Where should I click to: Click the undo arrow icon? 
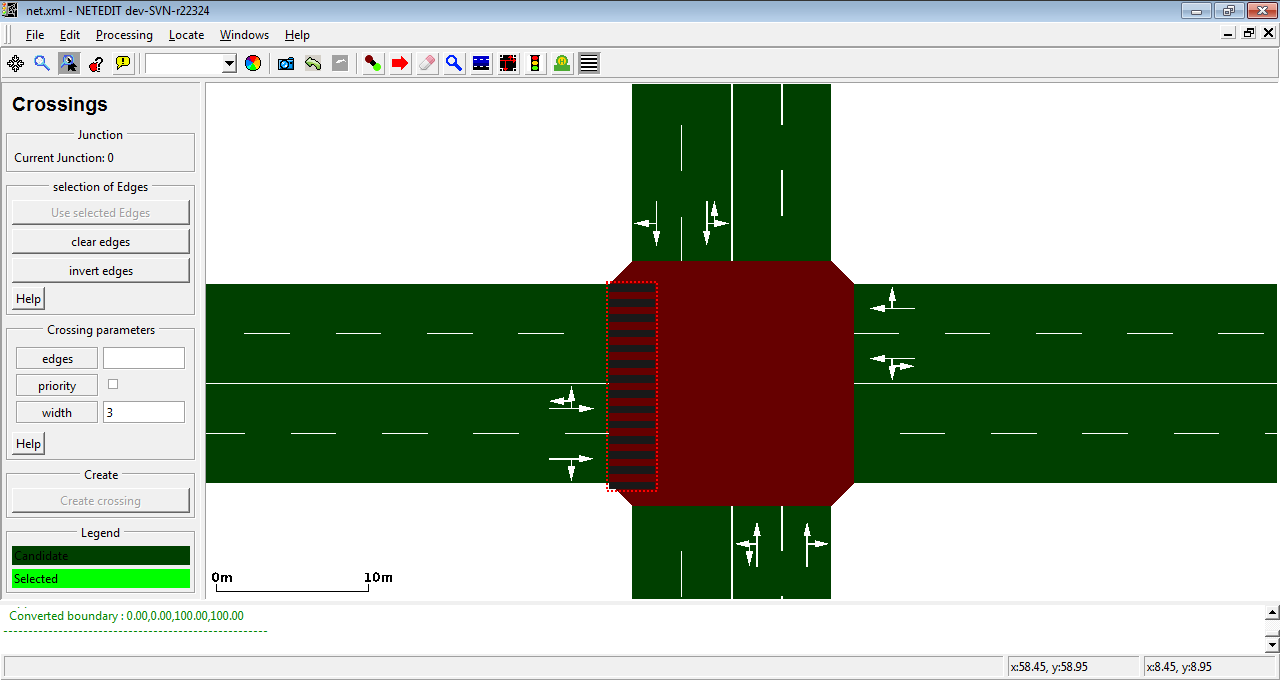pos(313,63)
